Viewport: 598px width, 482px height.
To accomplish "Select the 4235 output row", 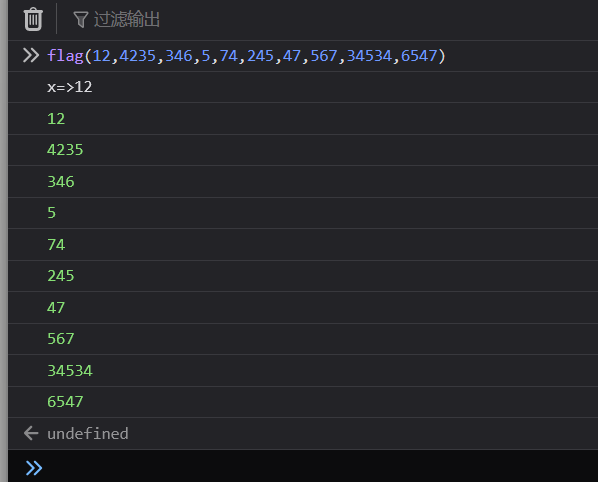I will pyautogui.click(x=303, y=150).
